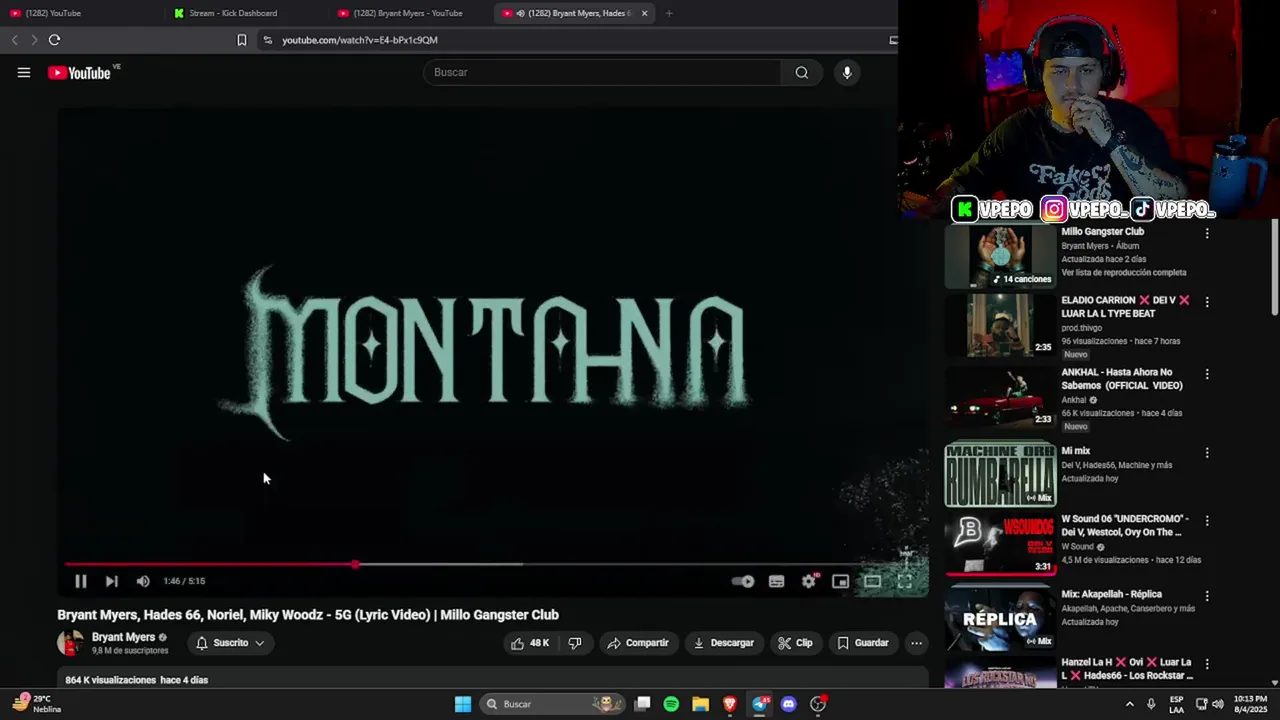Go back in browser

[x=14, y=40]
